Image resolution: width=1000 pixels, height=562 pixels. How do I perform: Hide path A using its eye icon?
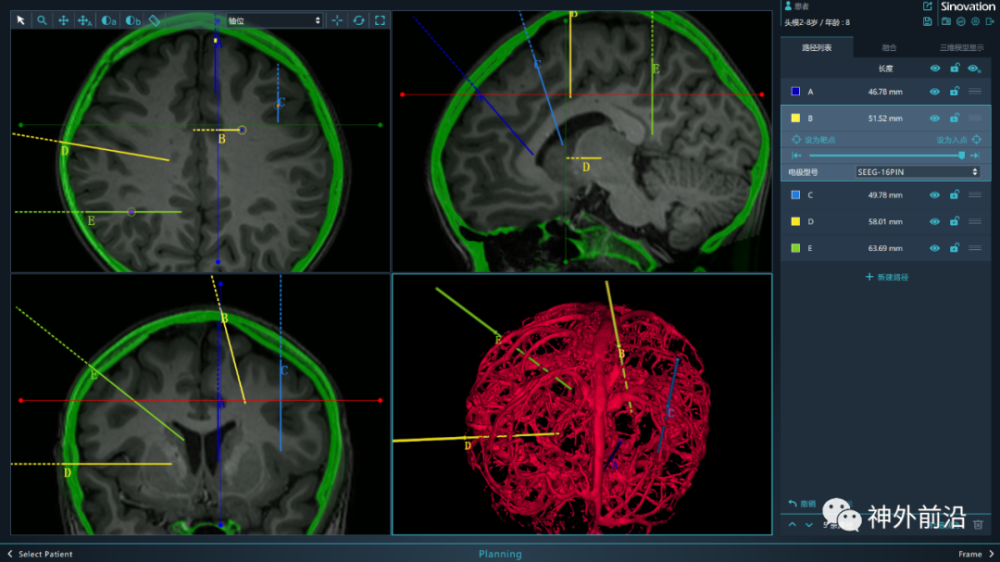click(x=935, y=91)
